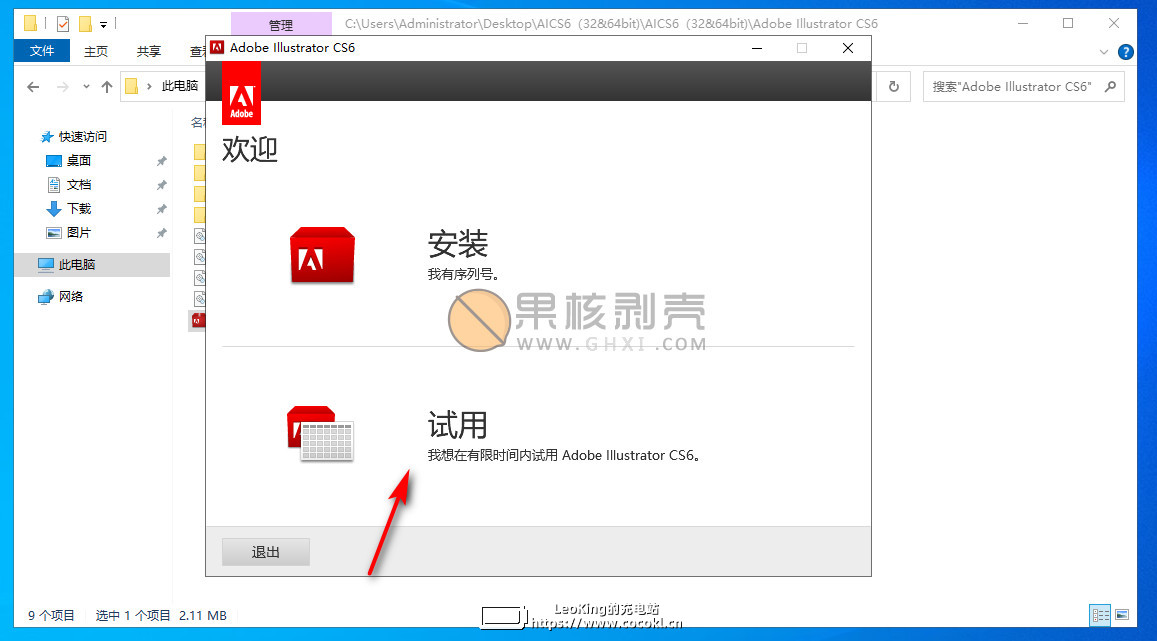Click the pin icon next to 下载
Image resolution: width=1157 pixels, height=641 pixels.
pyautogui.click(x=162, y=209)
